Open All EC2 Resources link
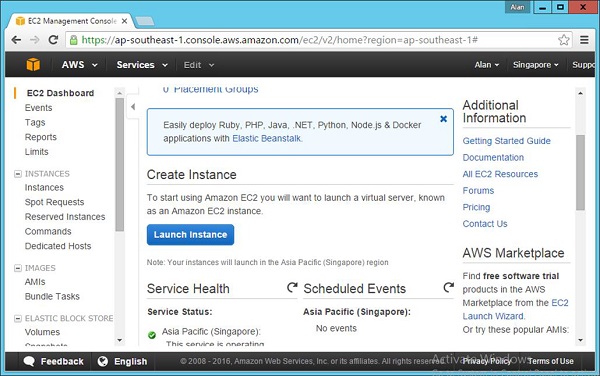This screenshot has width=600, height=376. click(x=500, y=174)
